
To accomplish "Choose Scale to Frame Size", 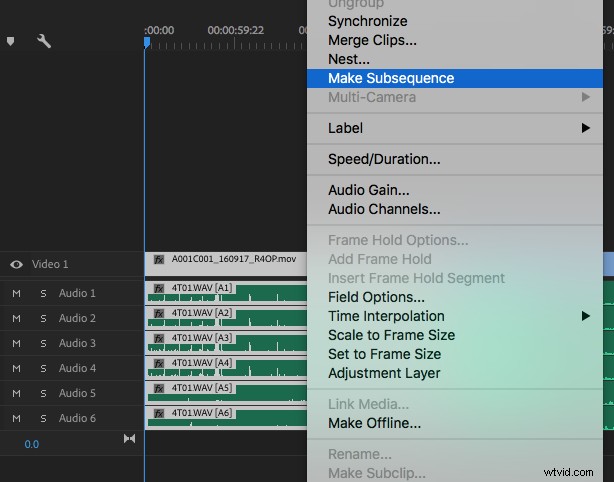I will [455, 335].
